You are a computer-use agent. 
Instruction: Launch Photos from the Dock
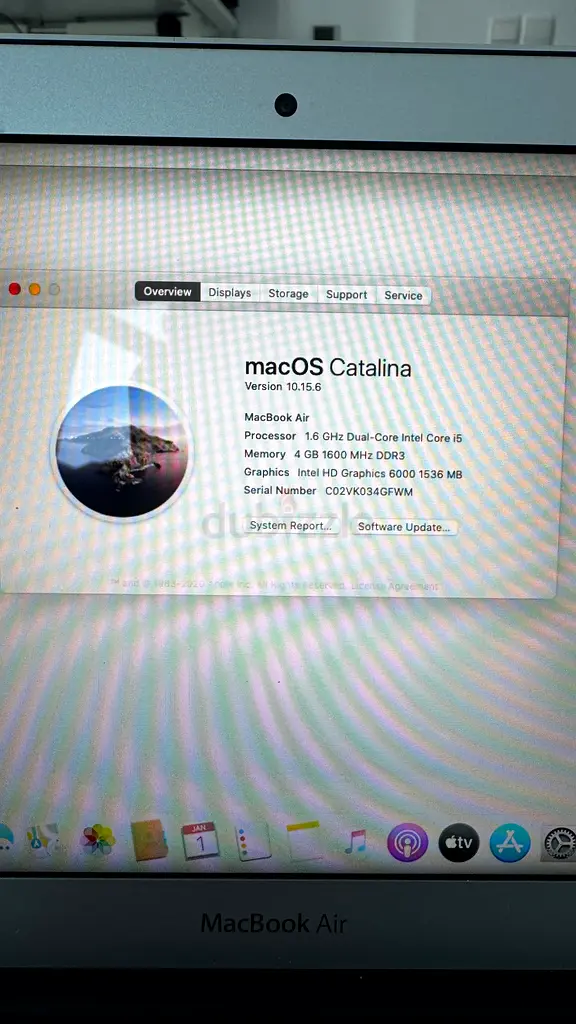(x=97, y=840)
